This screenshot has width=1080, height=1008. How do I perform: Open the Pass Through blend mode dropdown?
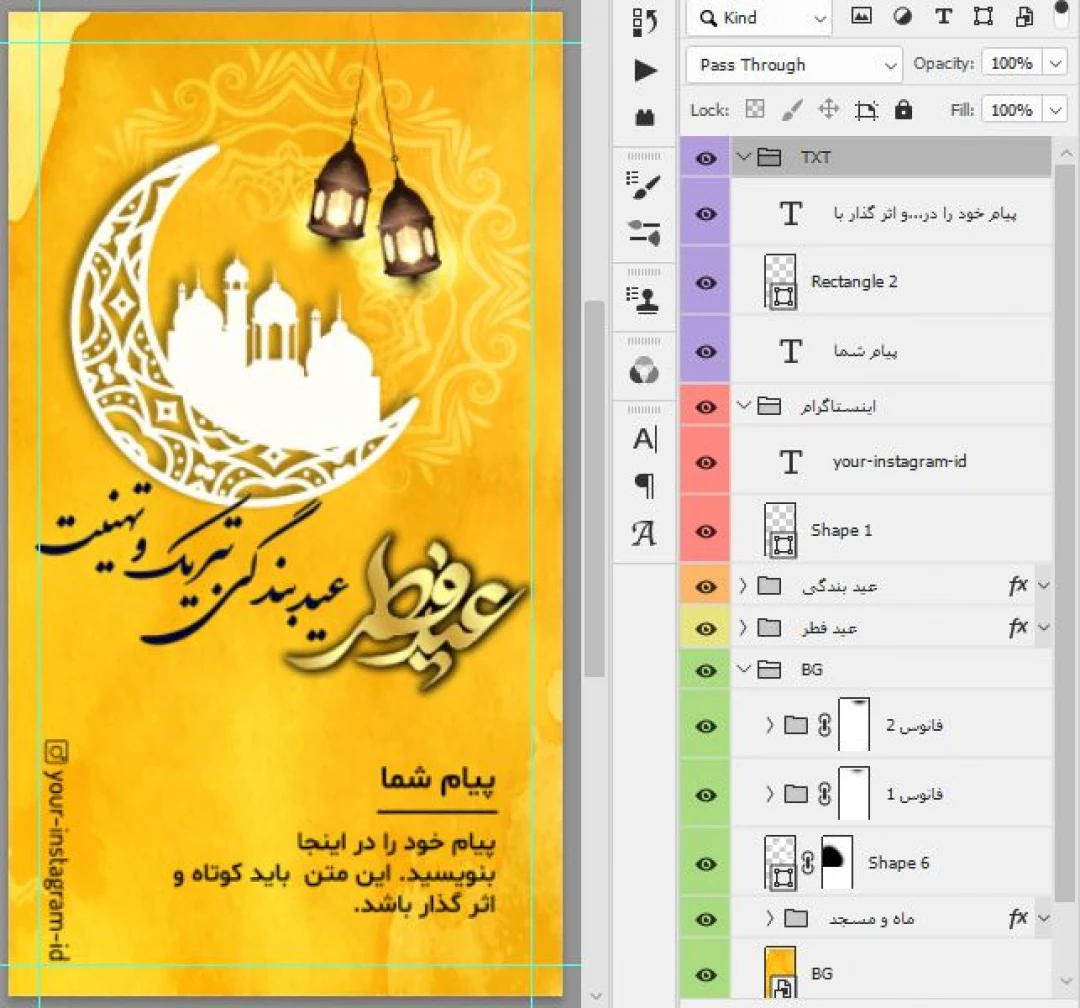pyautogui.click(x=794, y=65)
